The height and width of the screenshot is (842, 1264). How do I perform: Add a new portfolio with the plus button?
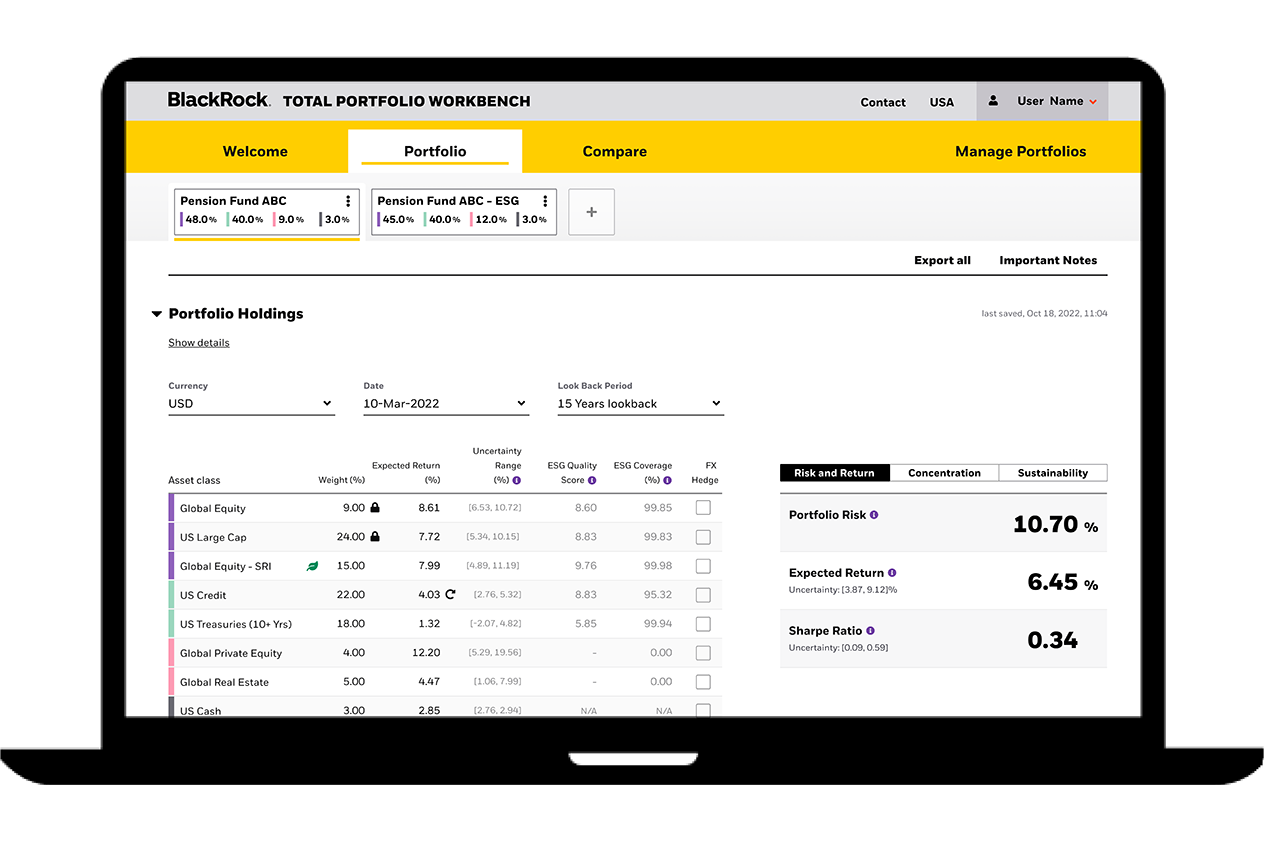[591, 212]
